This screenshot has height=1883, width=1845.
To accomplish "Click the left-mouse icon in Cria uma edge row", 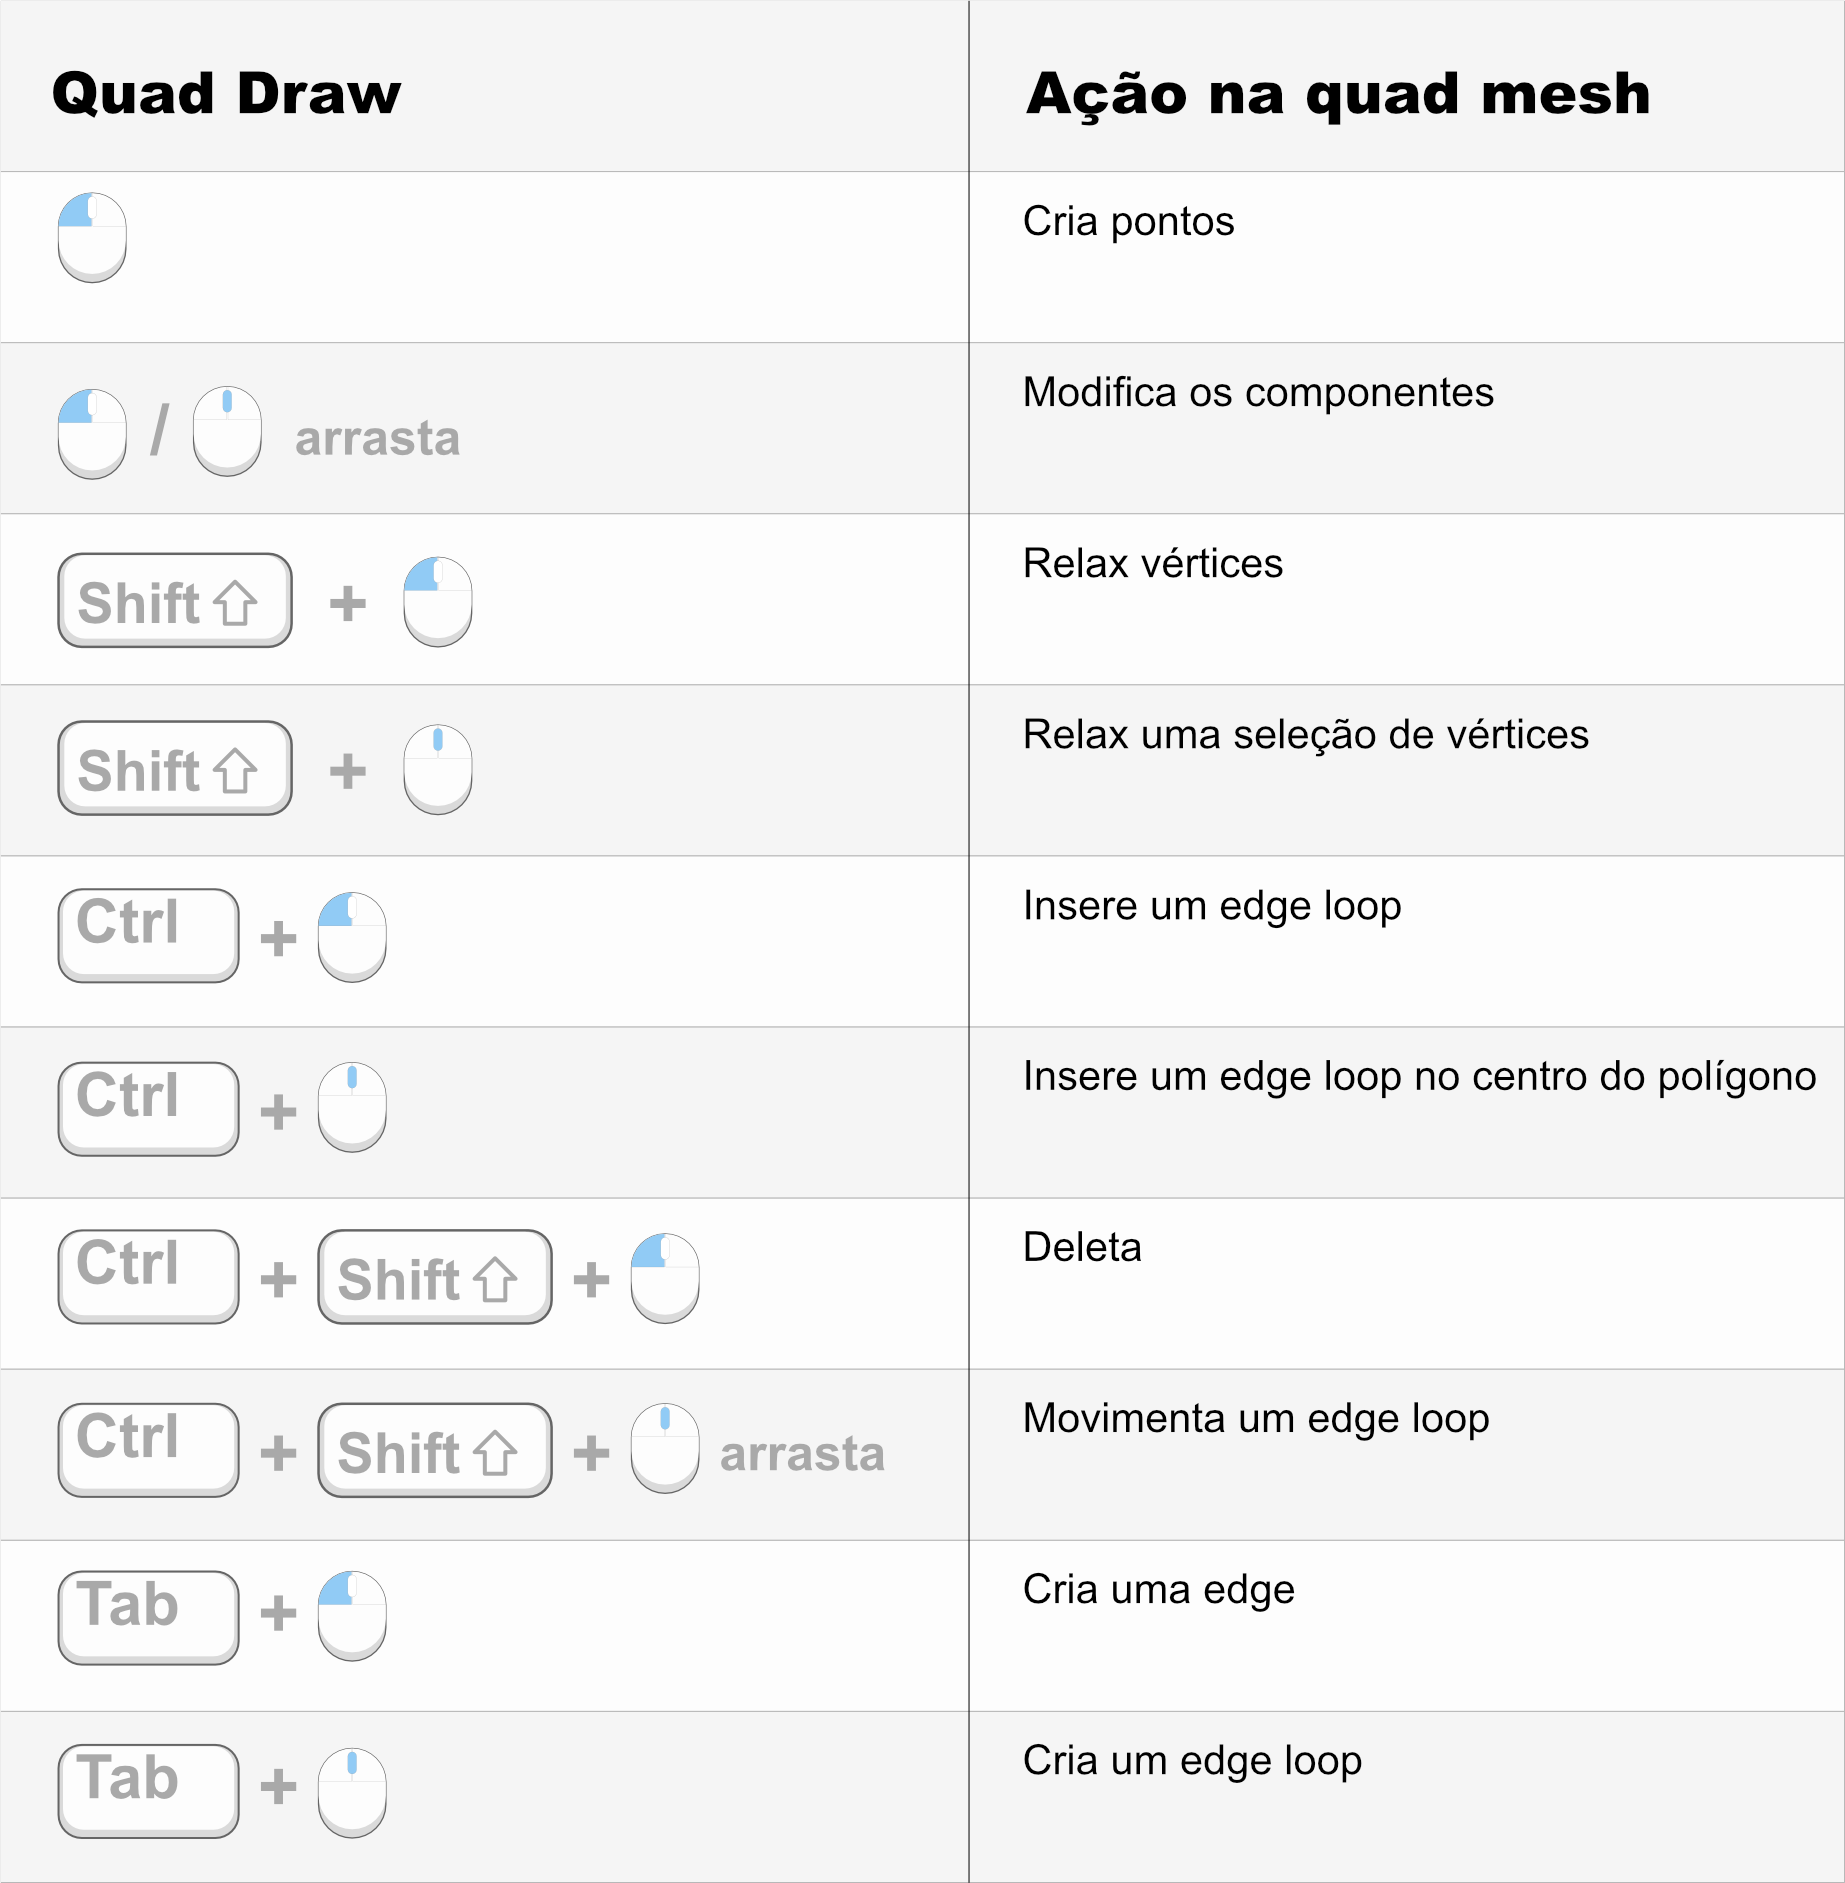I will click(352, 1616).
